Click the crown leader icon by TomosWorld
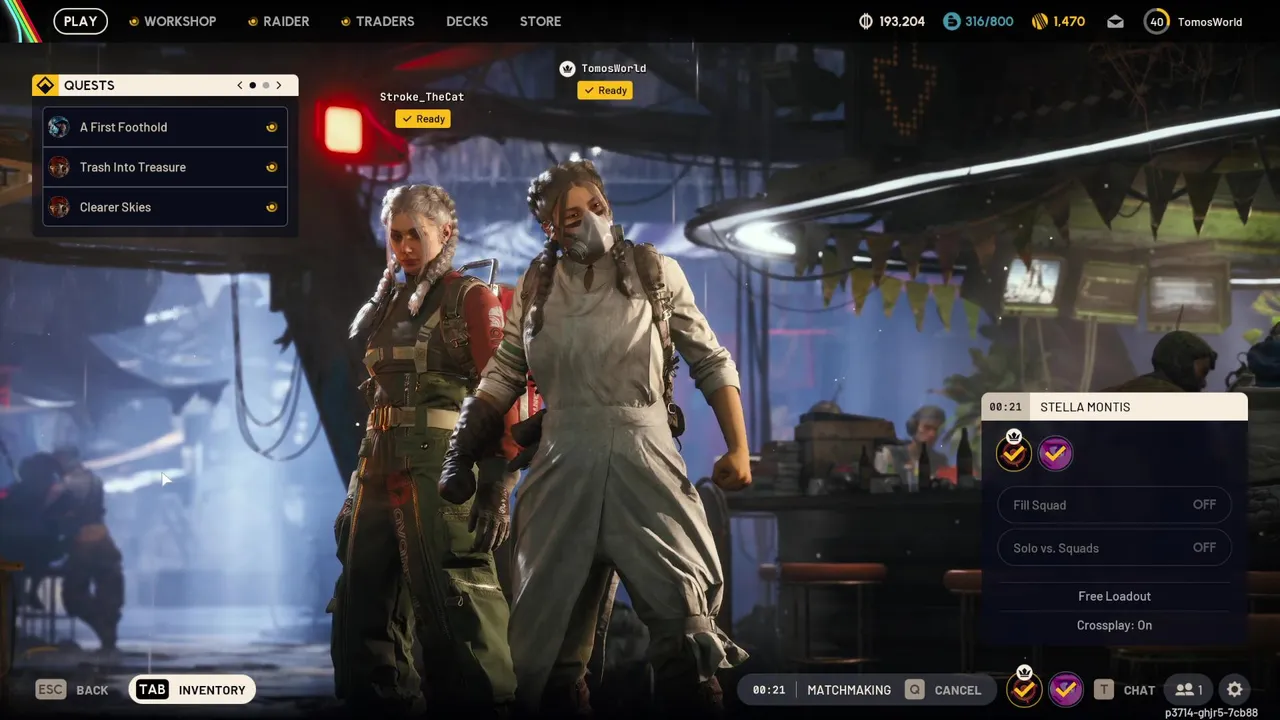Screen dimensions: 1280x720 (568, 68)
